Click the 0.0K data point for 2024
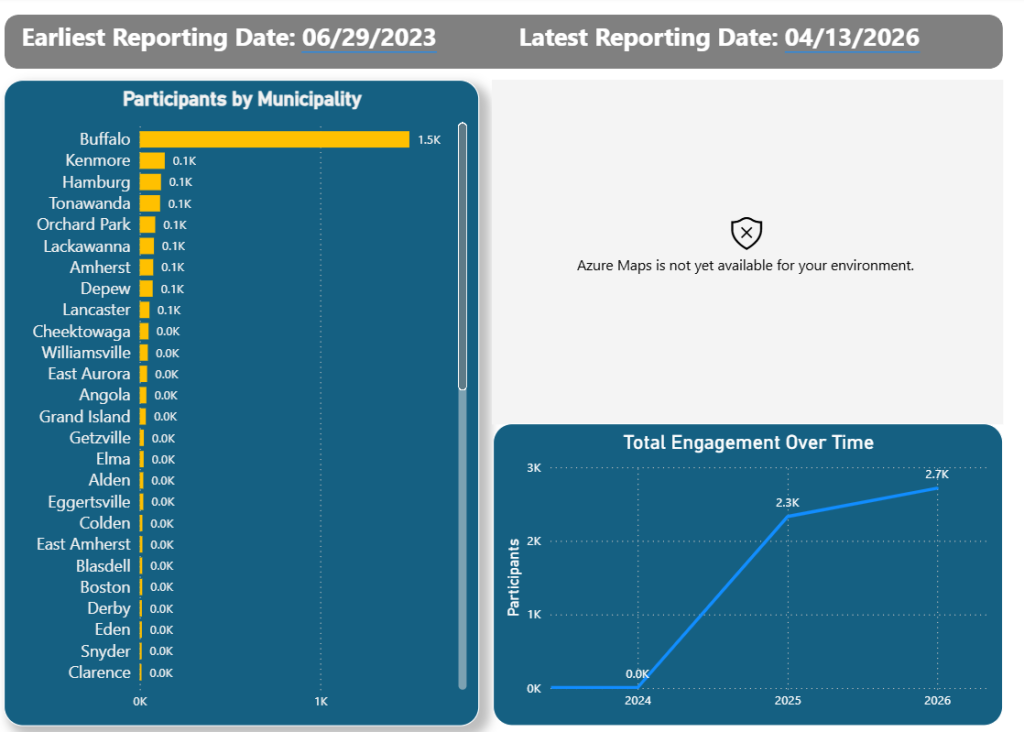The width and height of the screenshot is (1024, 732). point(638,687)
